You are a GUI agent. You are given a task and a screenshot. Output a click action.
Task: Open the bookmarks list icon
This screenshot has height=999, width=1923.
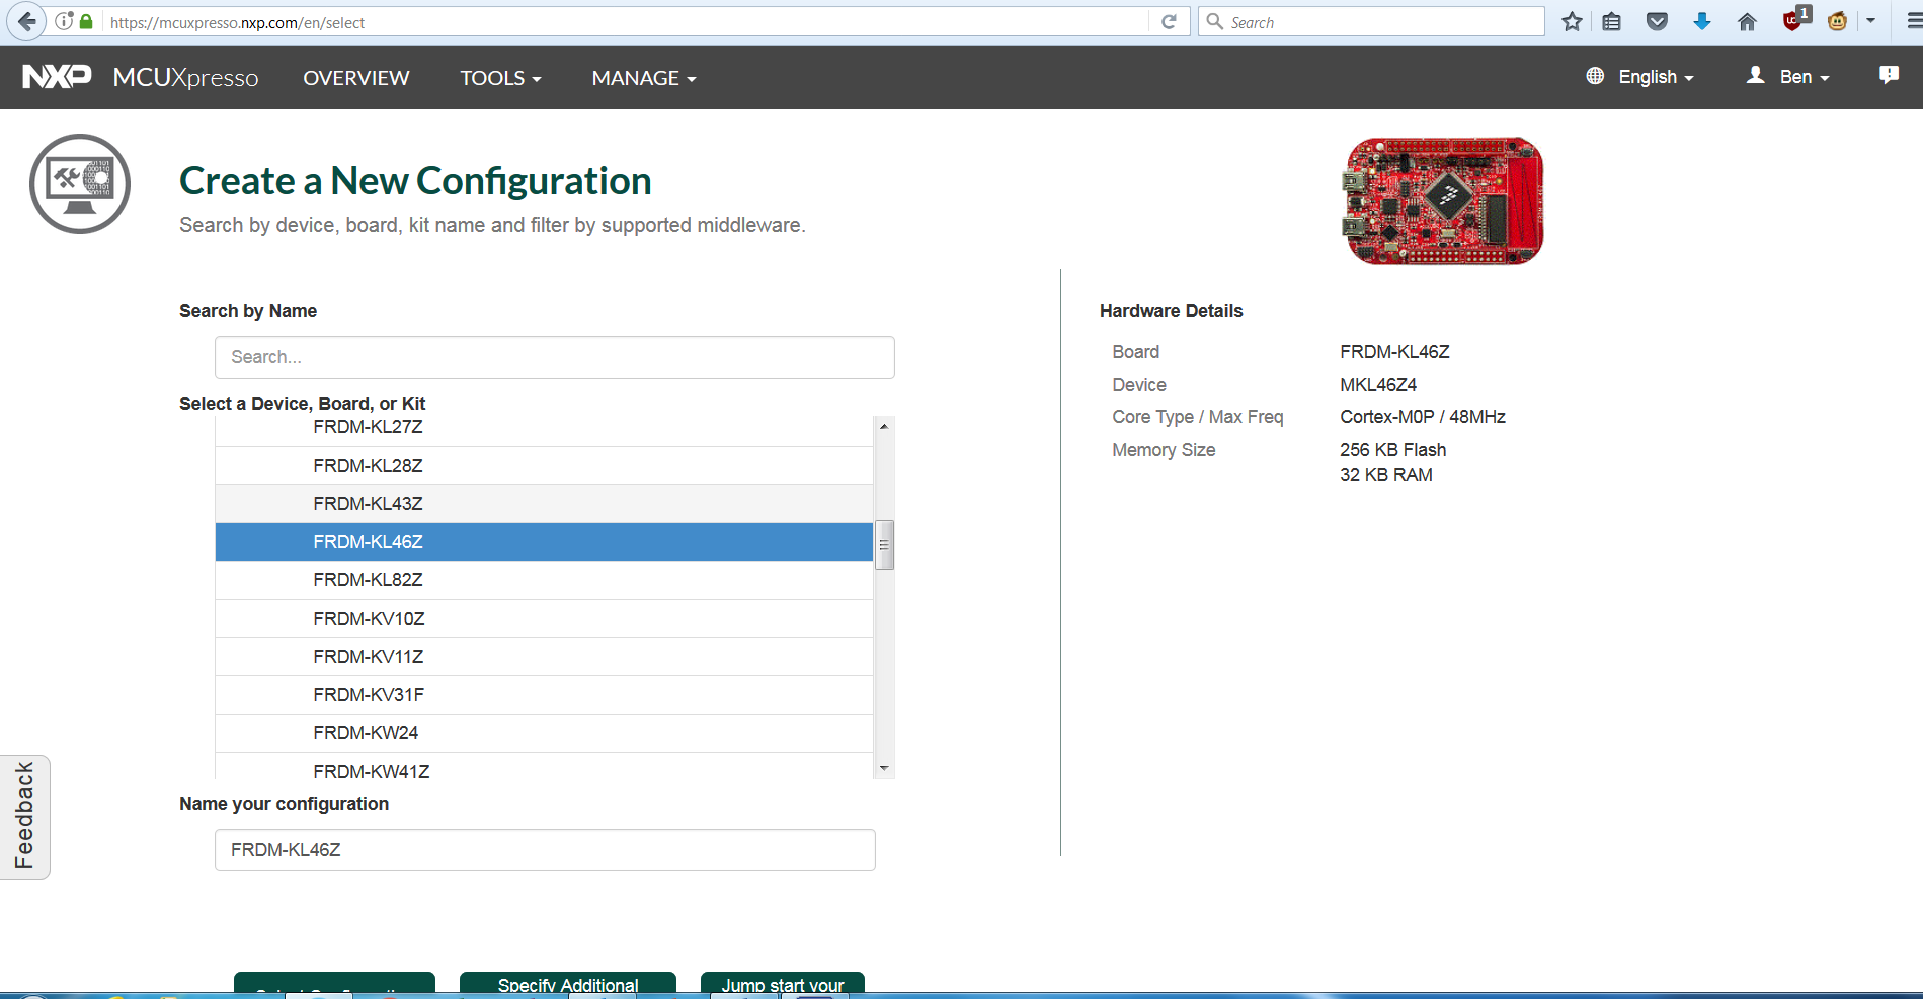point(1611,21)
